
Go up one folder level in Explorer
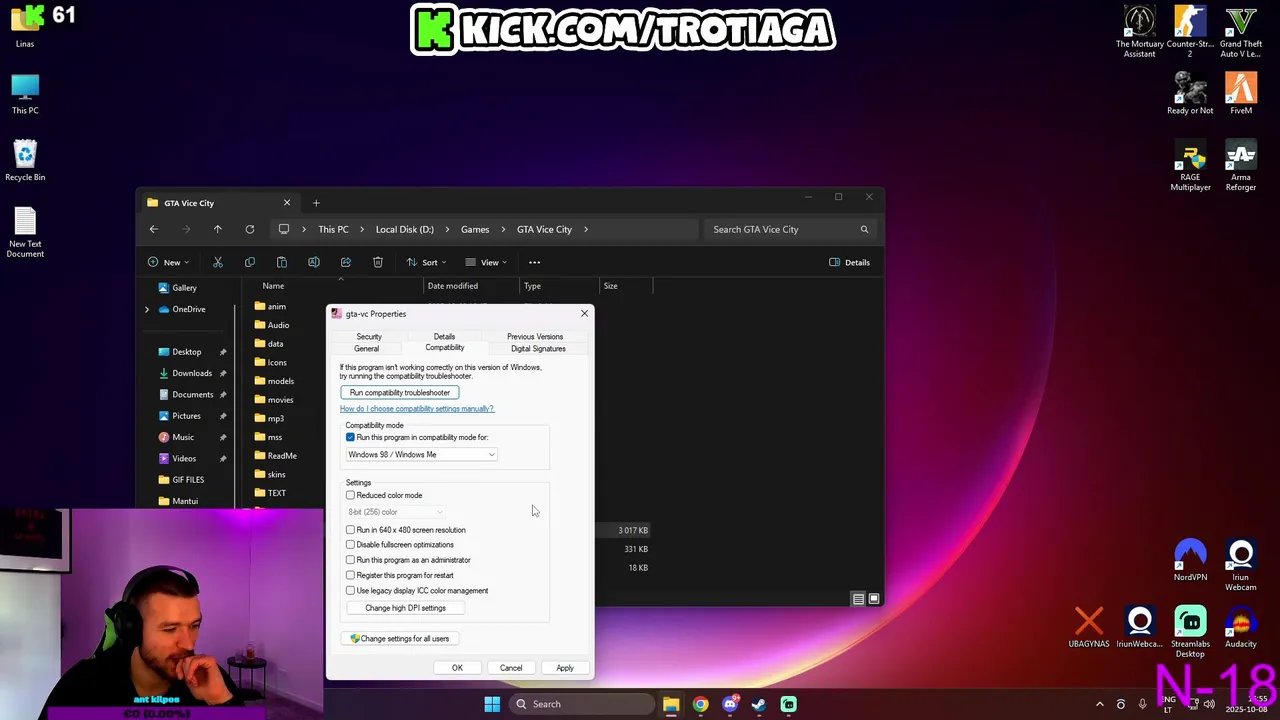coord(217,229)
